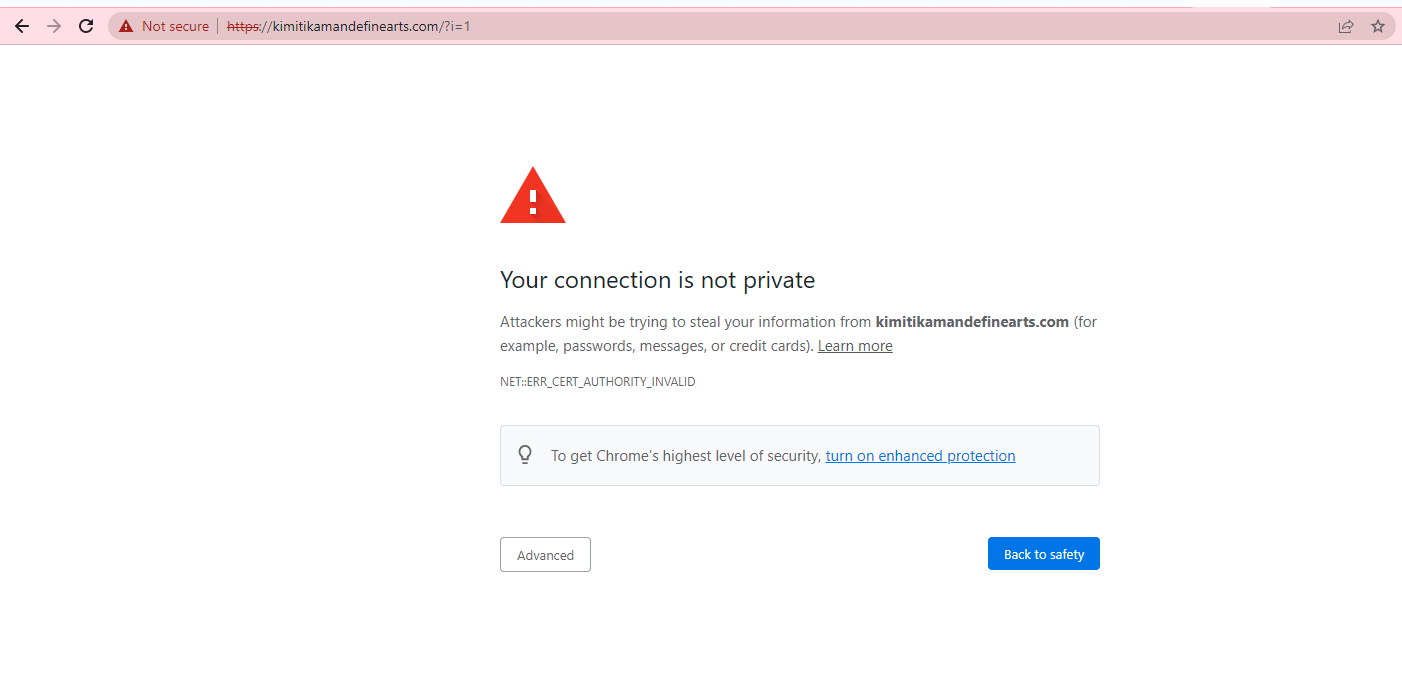Click the NET::ERR_CERT_AUTHORITY_INVALID error code
This screenshot has height=696, width=1402.
point(597,382)
